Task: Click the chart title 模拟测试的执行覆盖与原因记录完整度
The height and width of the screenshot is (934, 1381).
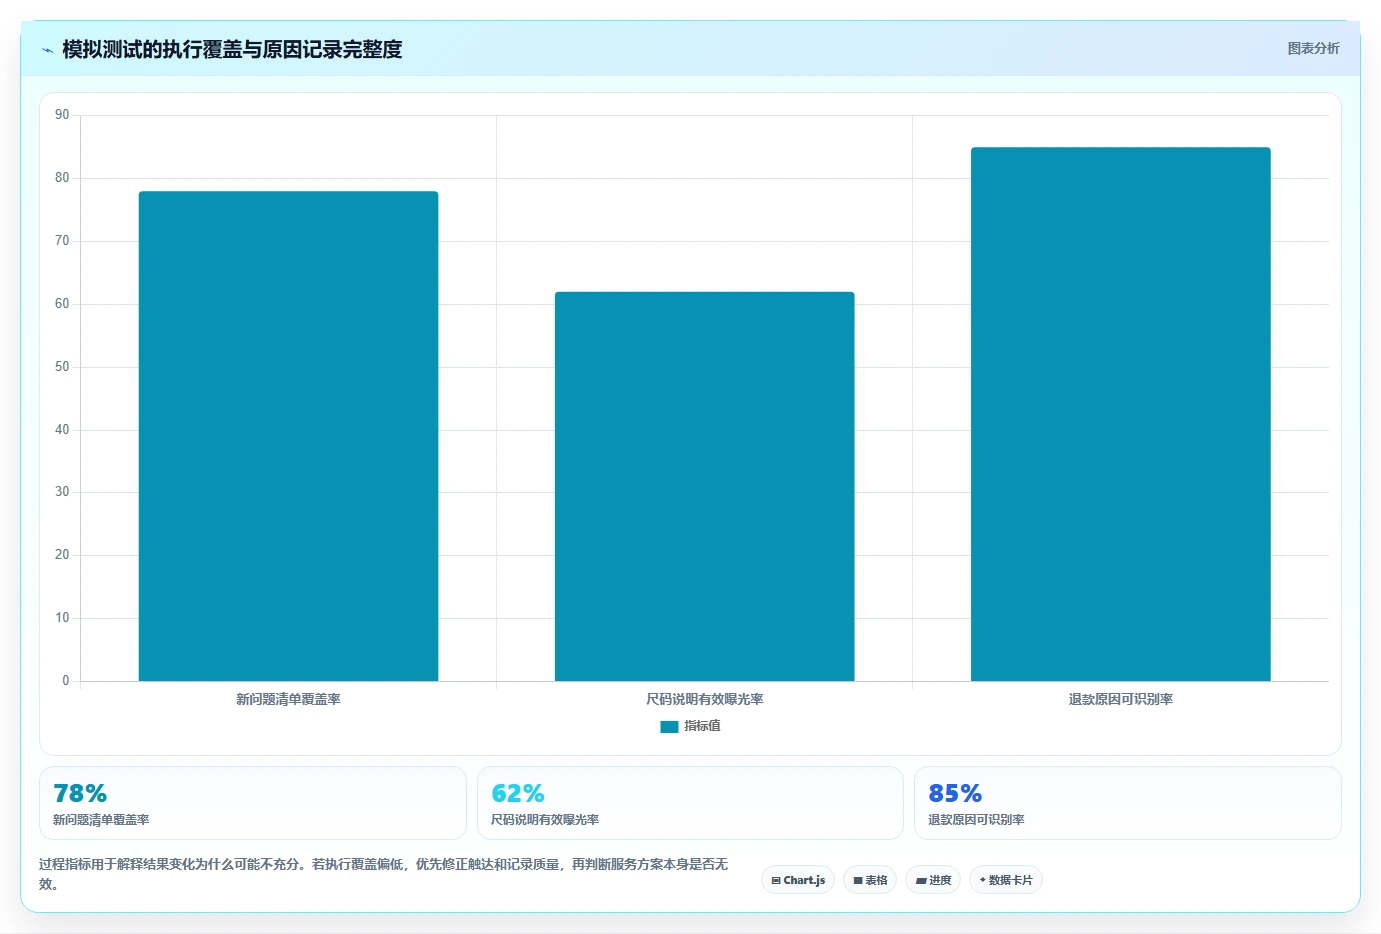Action: 232,49
